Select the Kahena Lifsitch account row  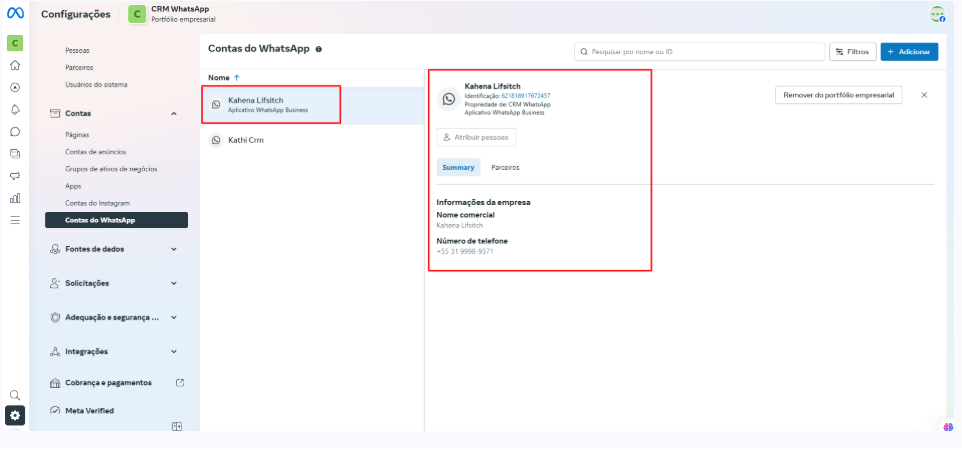coord(312,105)
